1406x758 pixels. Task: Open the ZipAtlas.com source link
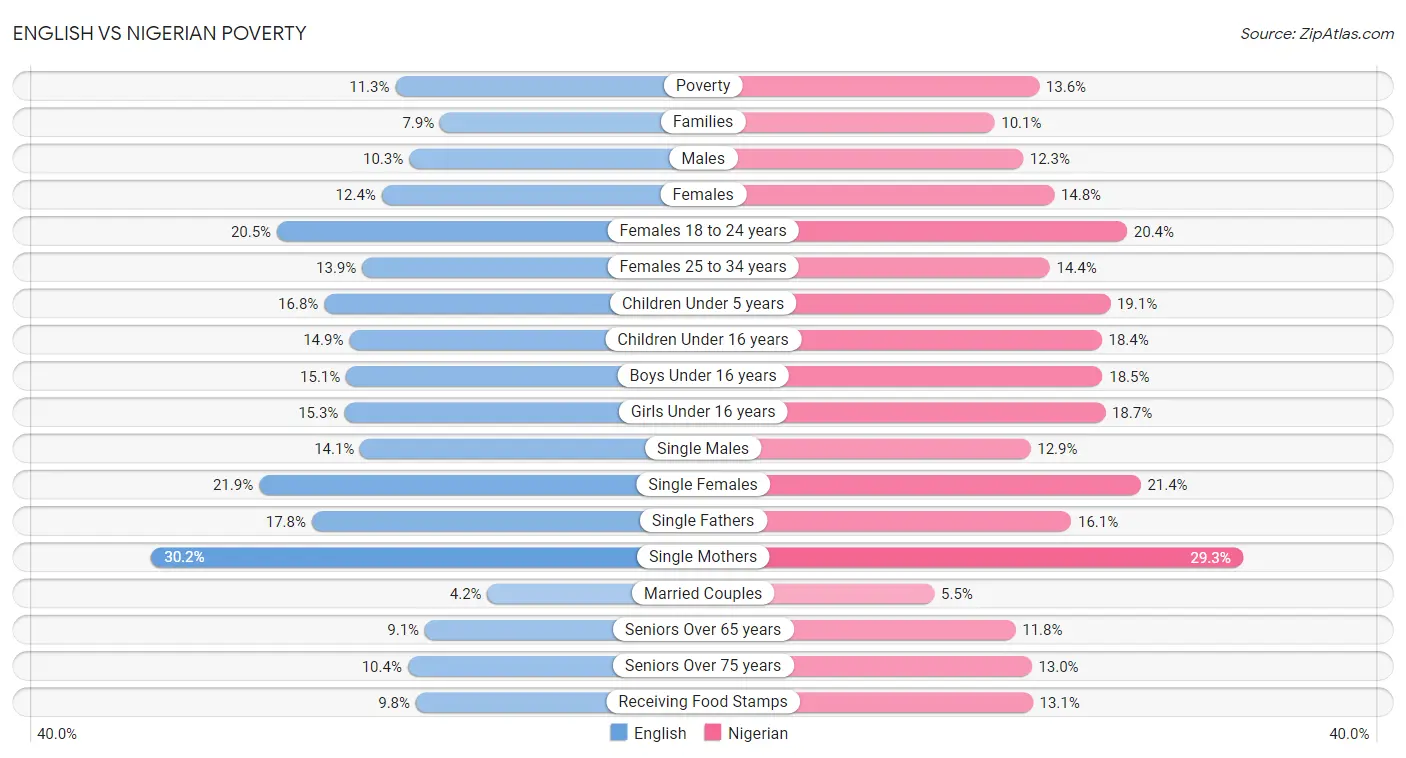click(x=1317, y=34)
